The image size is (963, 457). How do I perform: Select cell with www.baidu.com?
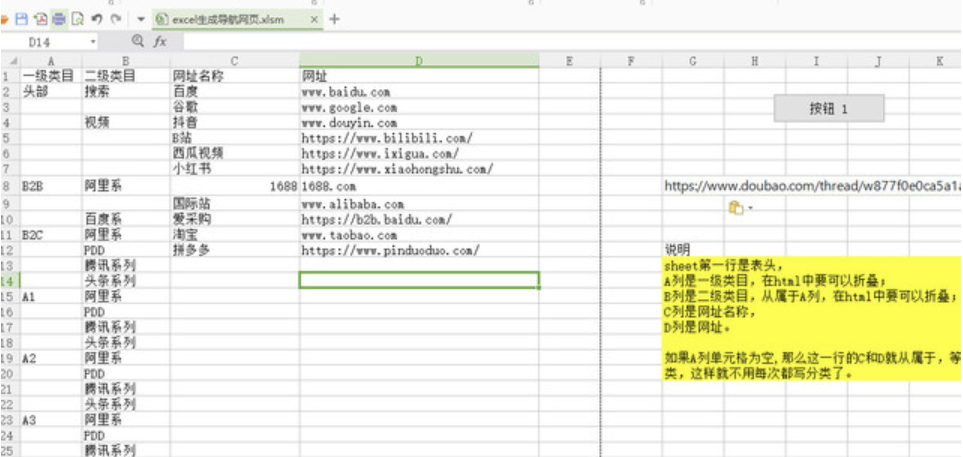coord(419,92)
